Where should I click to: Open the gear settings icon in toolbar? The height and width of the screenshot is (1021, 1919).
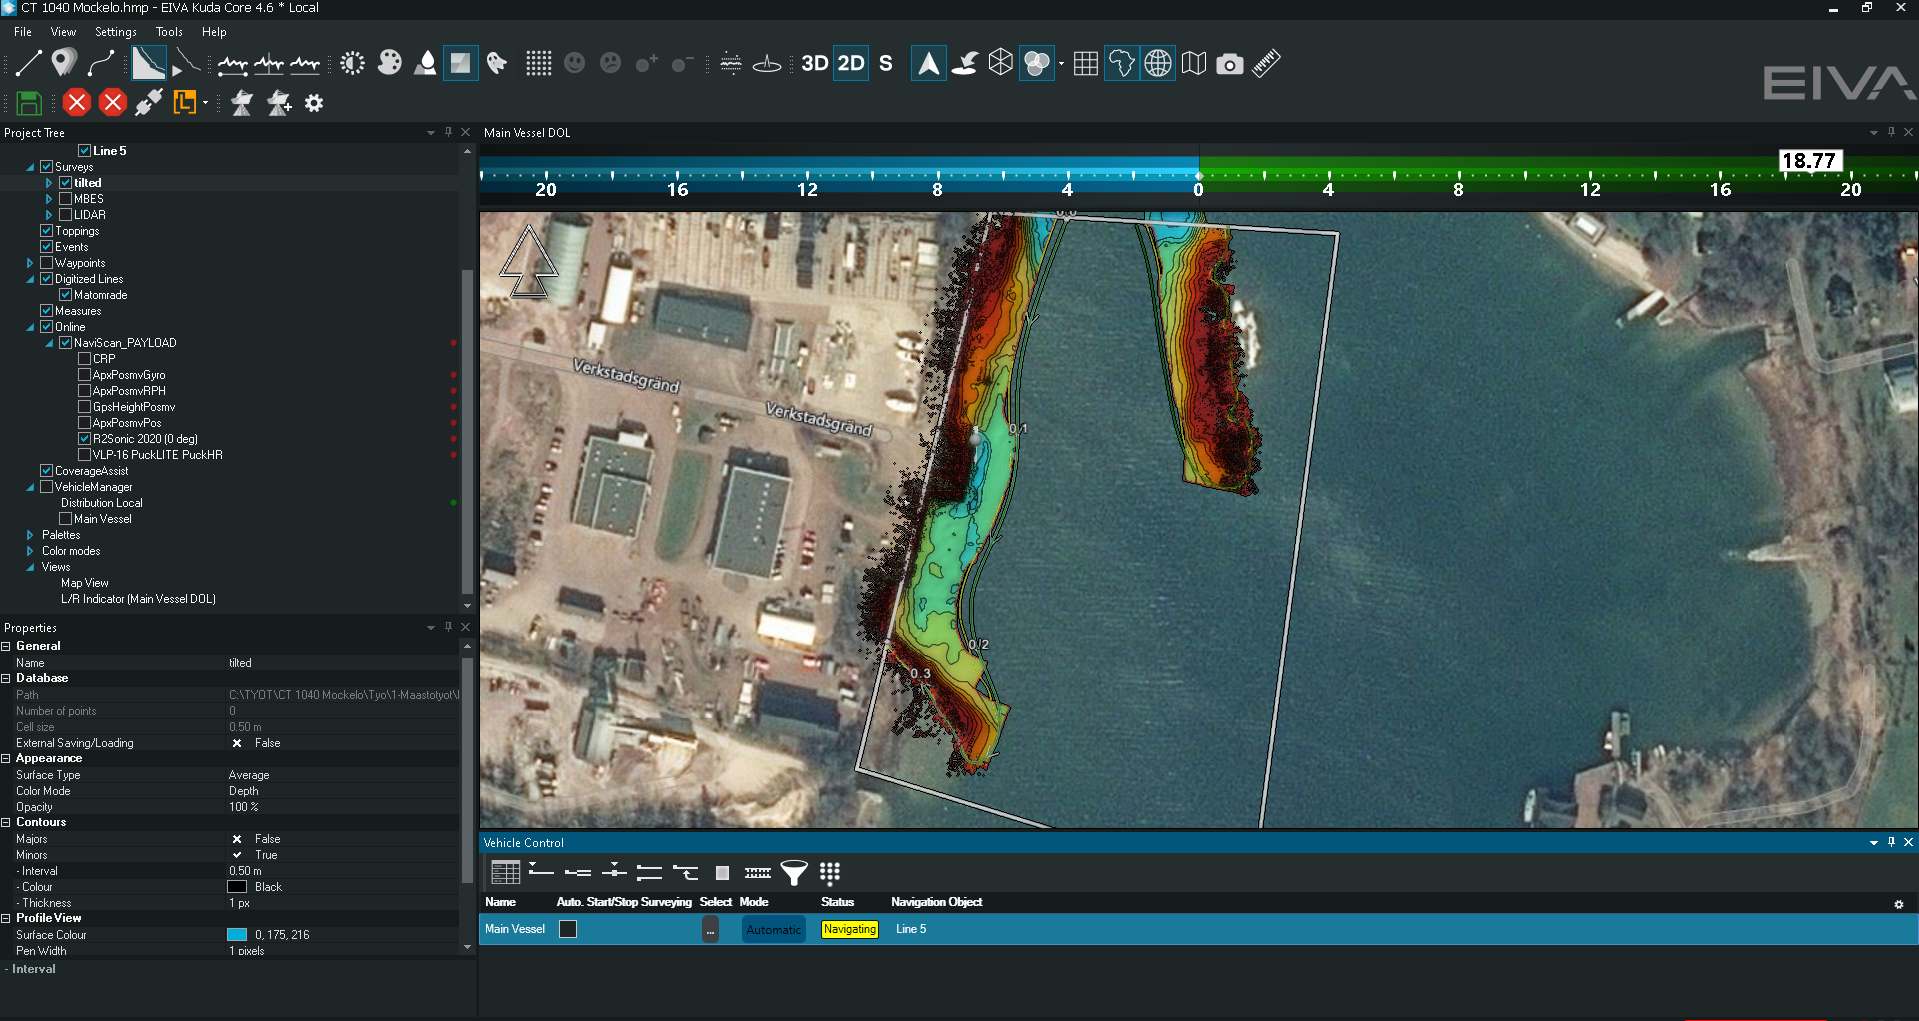coord(314,103)
